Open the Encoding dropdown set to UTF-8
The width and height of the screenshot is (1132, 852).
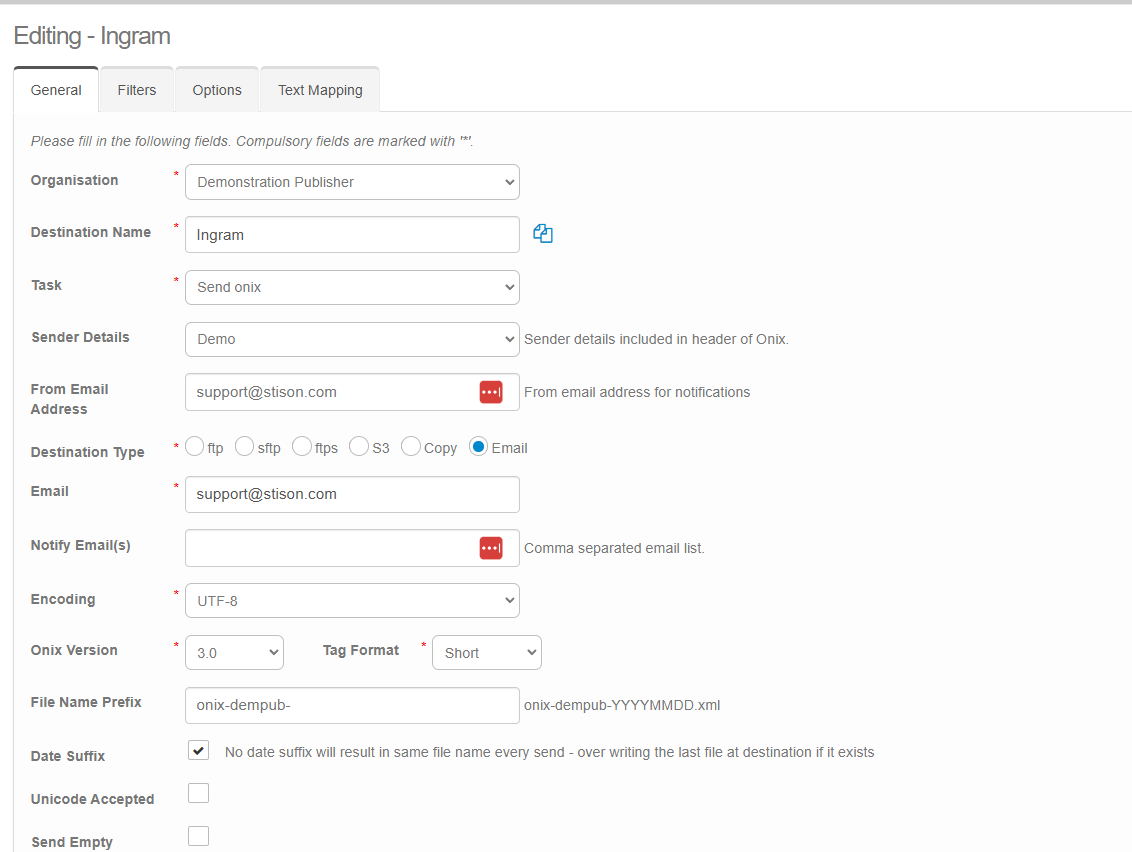point(352,601)
